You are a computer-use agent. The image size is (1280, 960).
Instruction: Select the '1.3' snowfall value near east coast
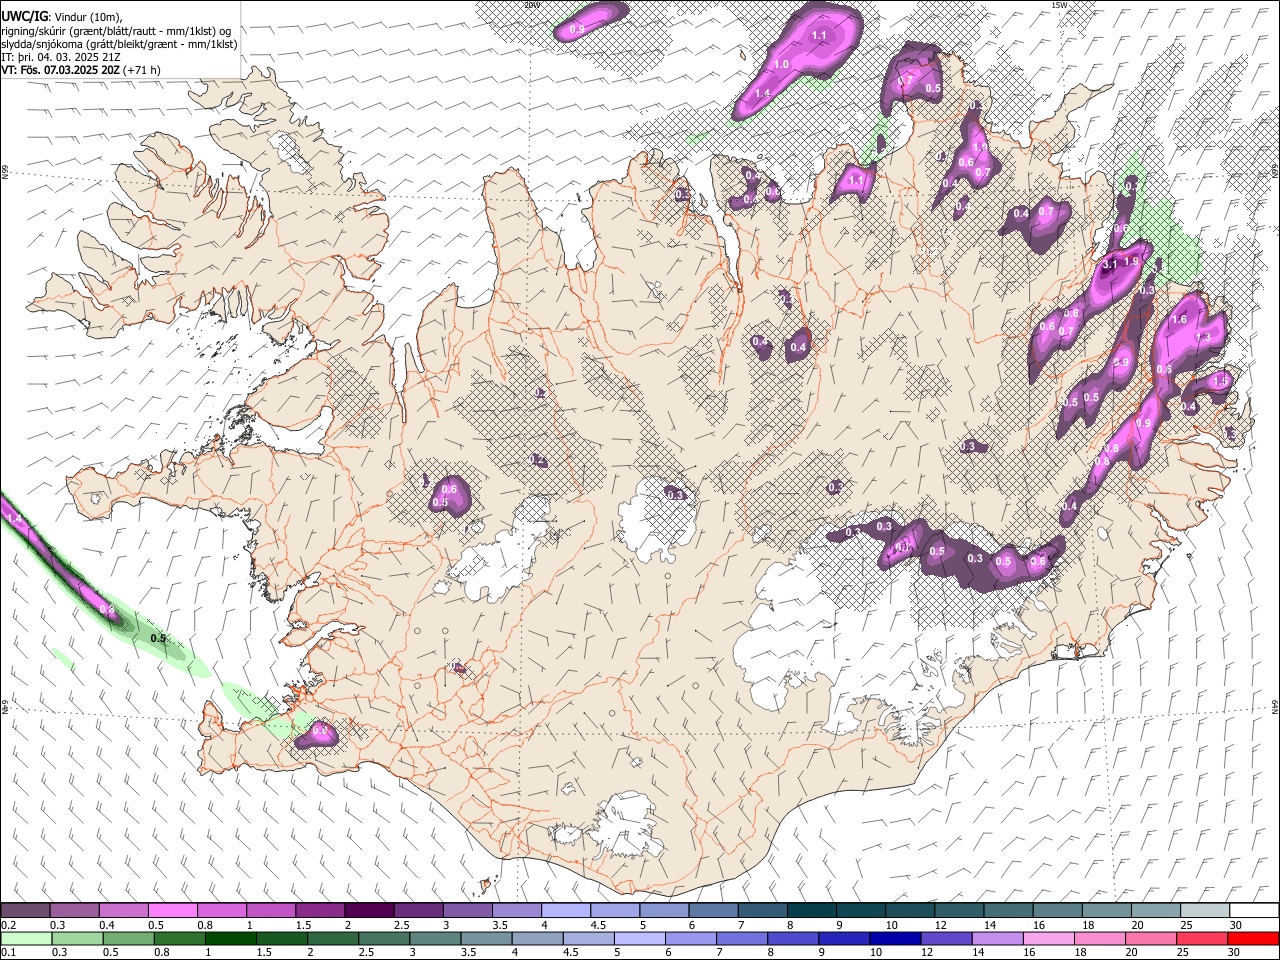(1203, 338)
